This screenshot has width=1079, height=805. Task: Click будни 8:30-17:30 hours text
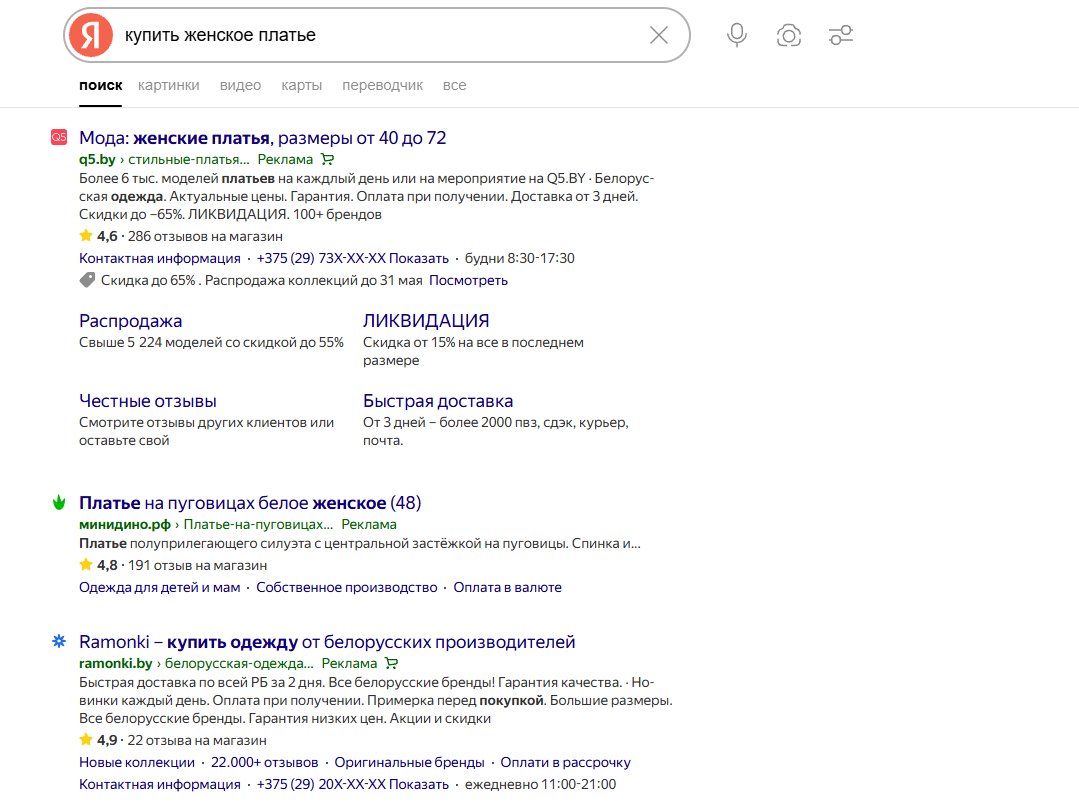point(520,258)
